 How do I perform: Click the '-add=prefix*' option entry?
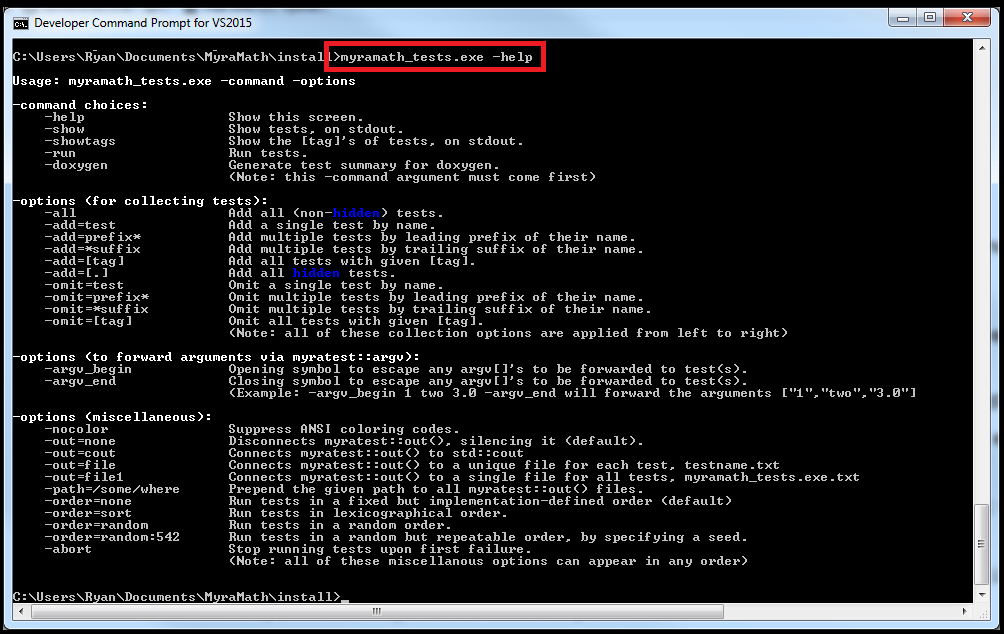[x=92, y=237]
